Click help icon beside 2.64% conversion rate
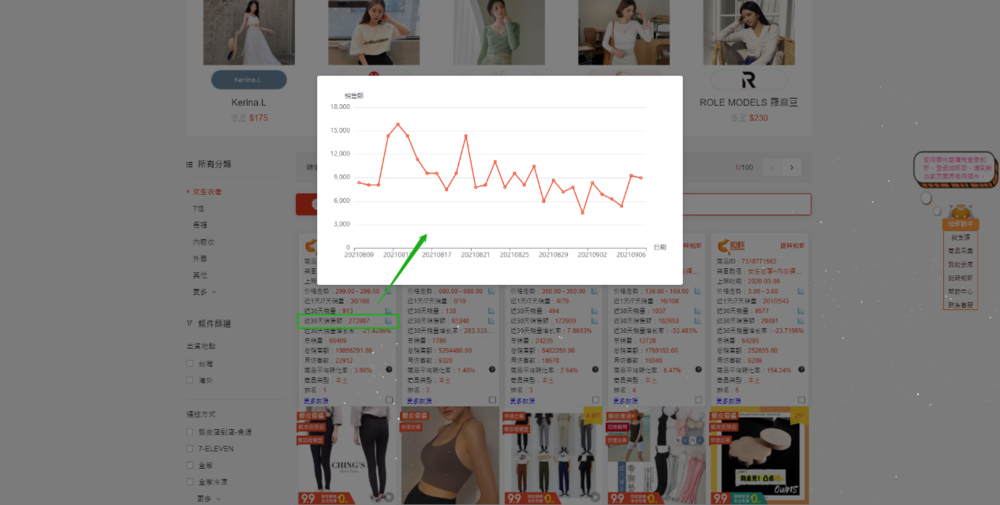The image size is (1000, 505). (595, 369)
